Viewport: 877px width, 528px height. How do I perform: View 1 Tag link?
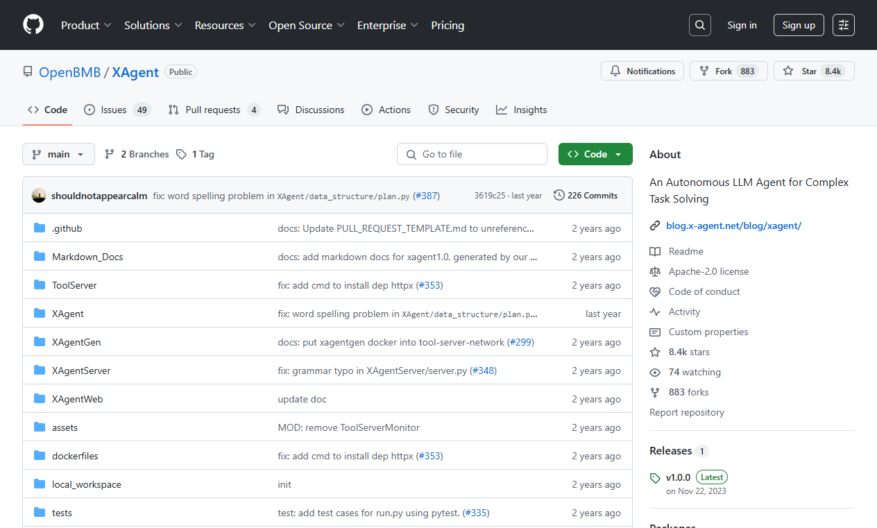tap(195, 154)
